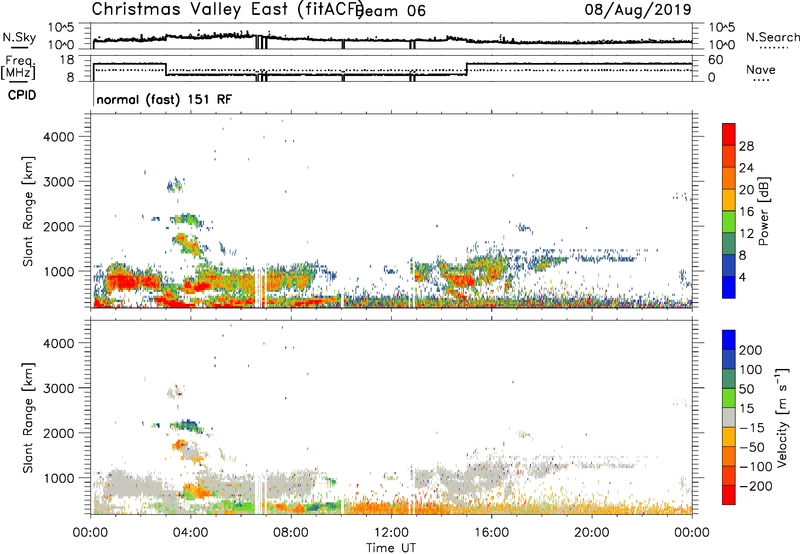Pick the yellow -15 to -50 Velocity segment
The width and height of the screenshot is (800, 554).
(729, 437)
